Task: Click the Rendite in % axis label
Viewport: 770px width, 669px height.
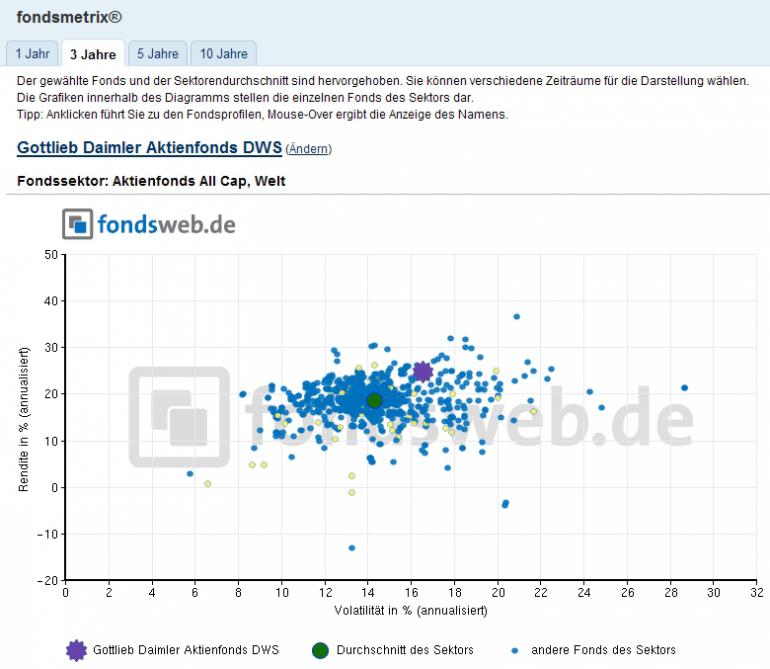Action: coord(23,419)
